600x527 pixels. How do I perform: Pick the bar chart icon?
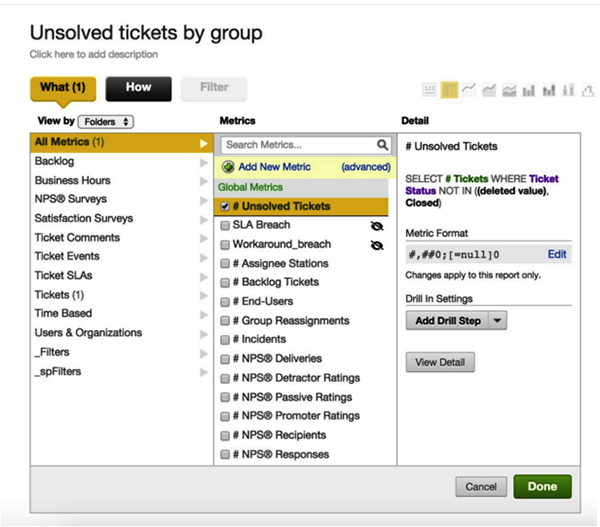pyautogui.click(x=529, y=91)
